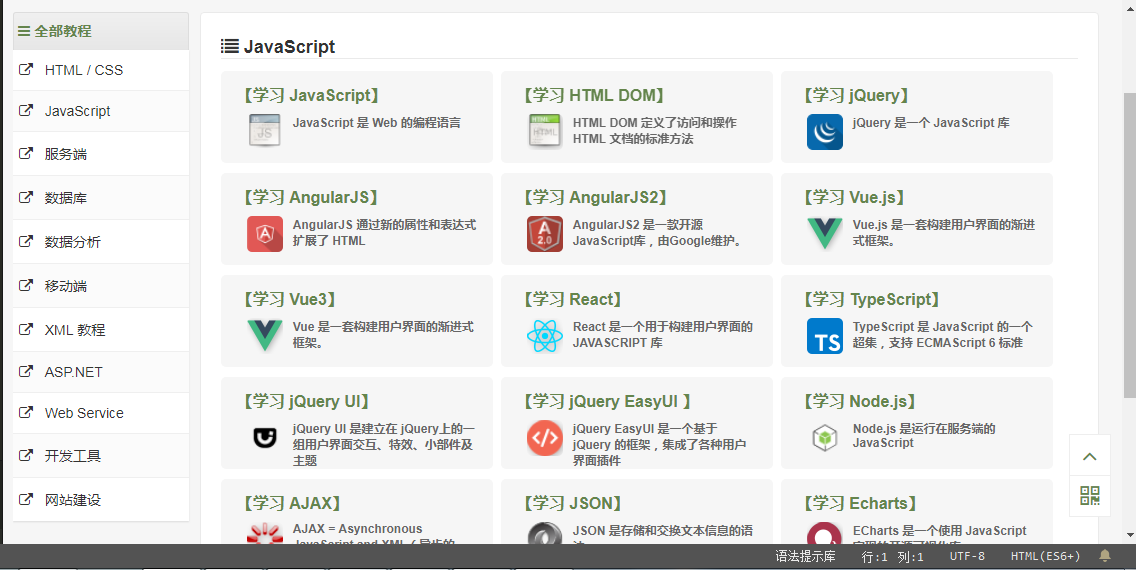Open the 【学习 JavaScript】 tutorial link
The height and width of the screenshot is (570, 1136).
[x=311, y=96]
